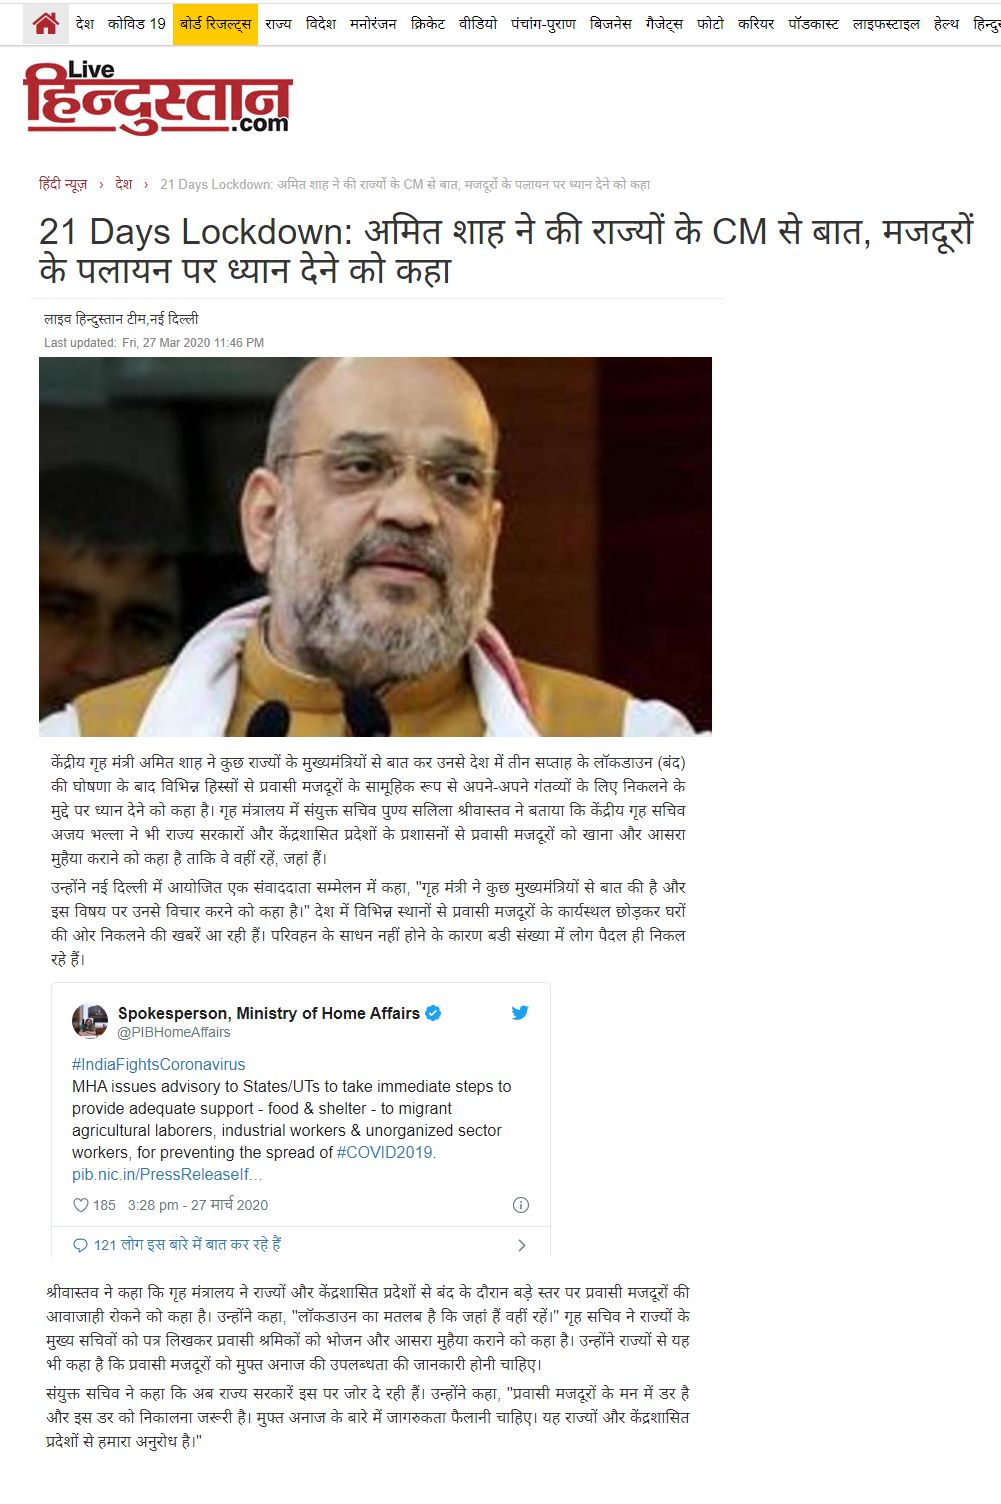Open the बोर्ड रिजल्ट्स highlighted tab

215,23
